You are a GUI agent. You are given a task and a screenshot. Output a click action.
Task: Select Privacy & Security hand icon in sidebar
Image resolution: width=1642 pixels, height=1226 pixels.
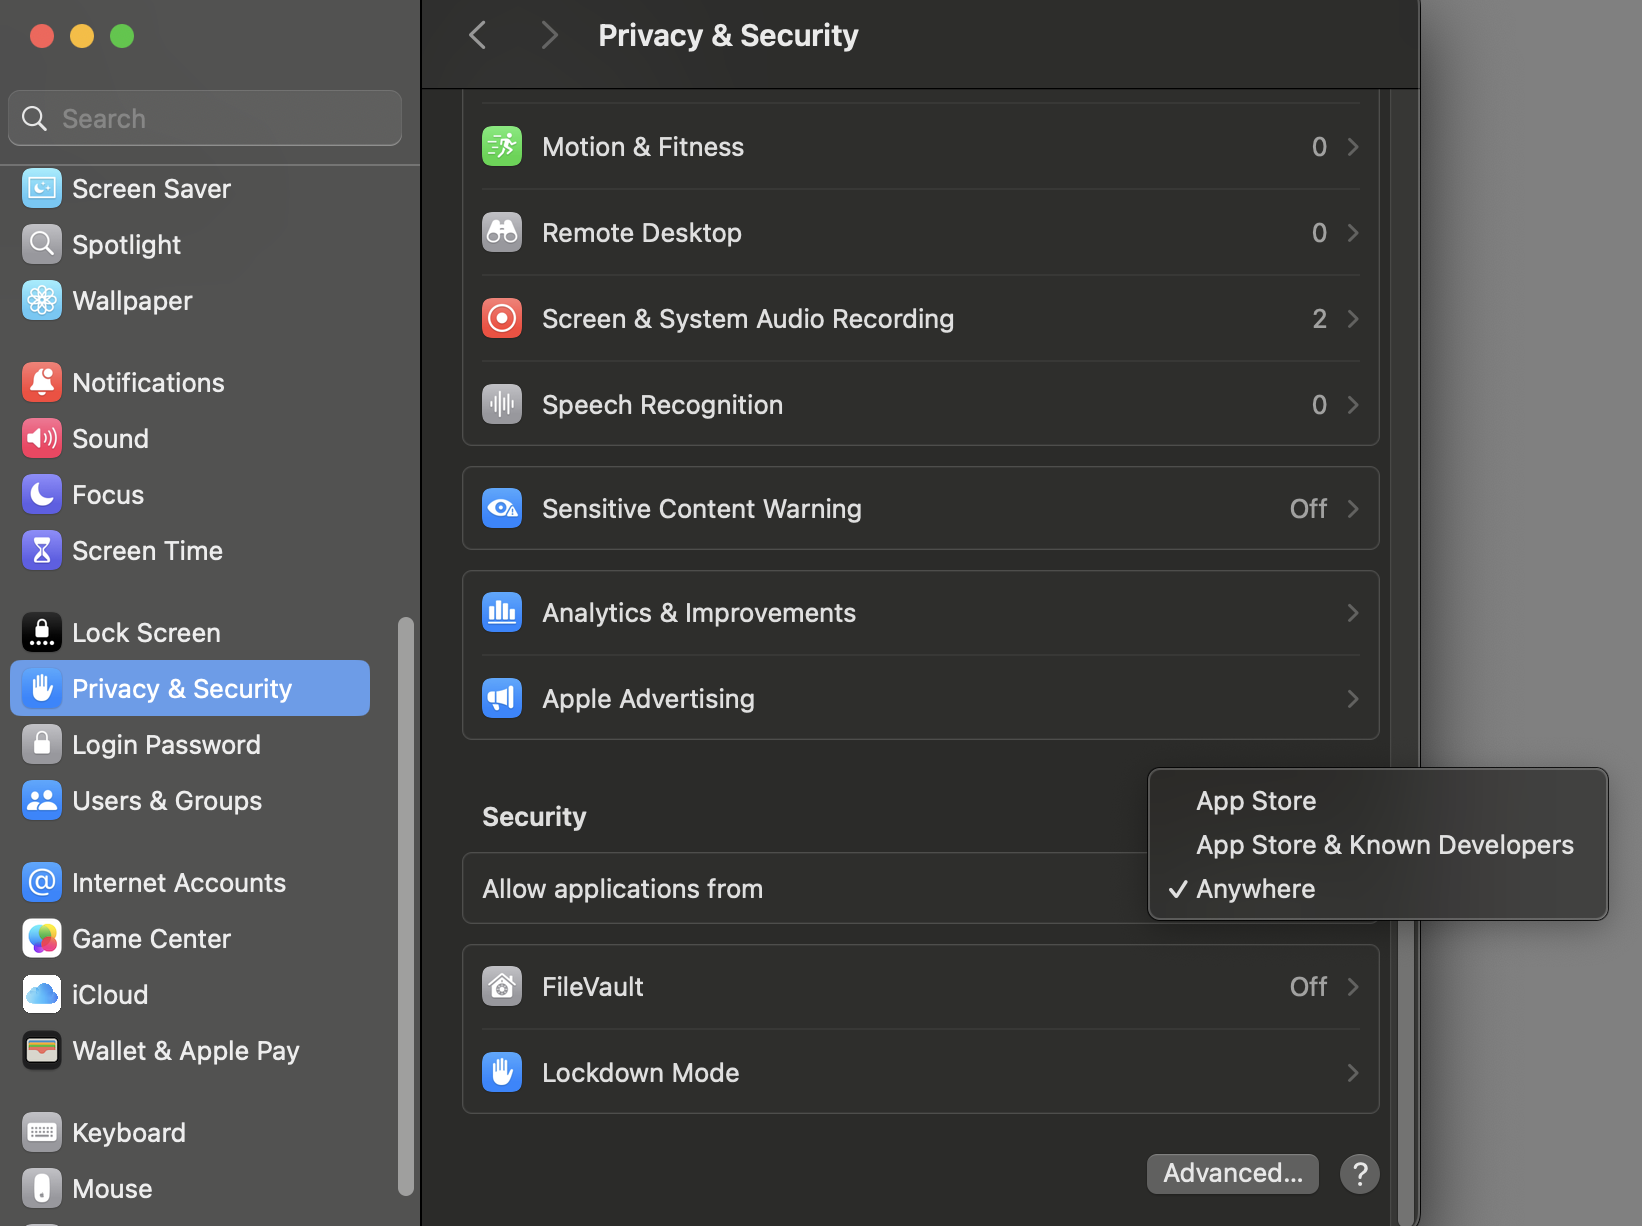[42, 688]
